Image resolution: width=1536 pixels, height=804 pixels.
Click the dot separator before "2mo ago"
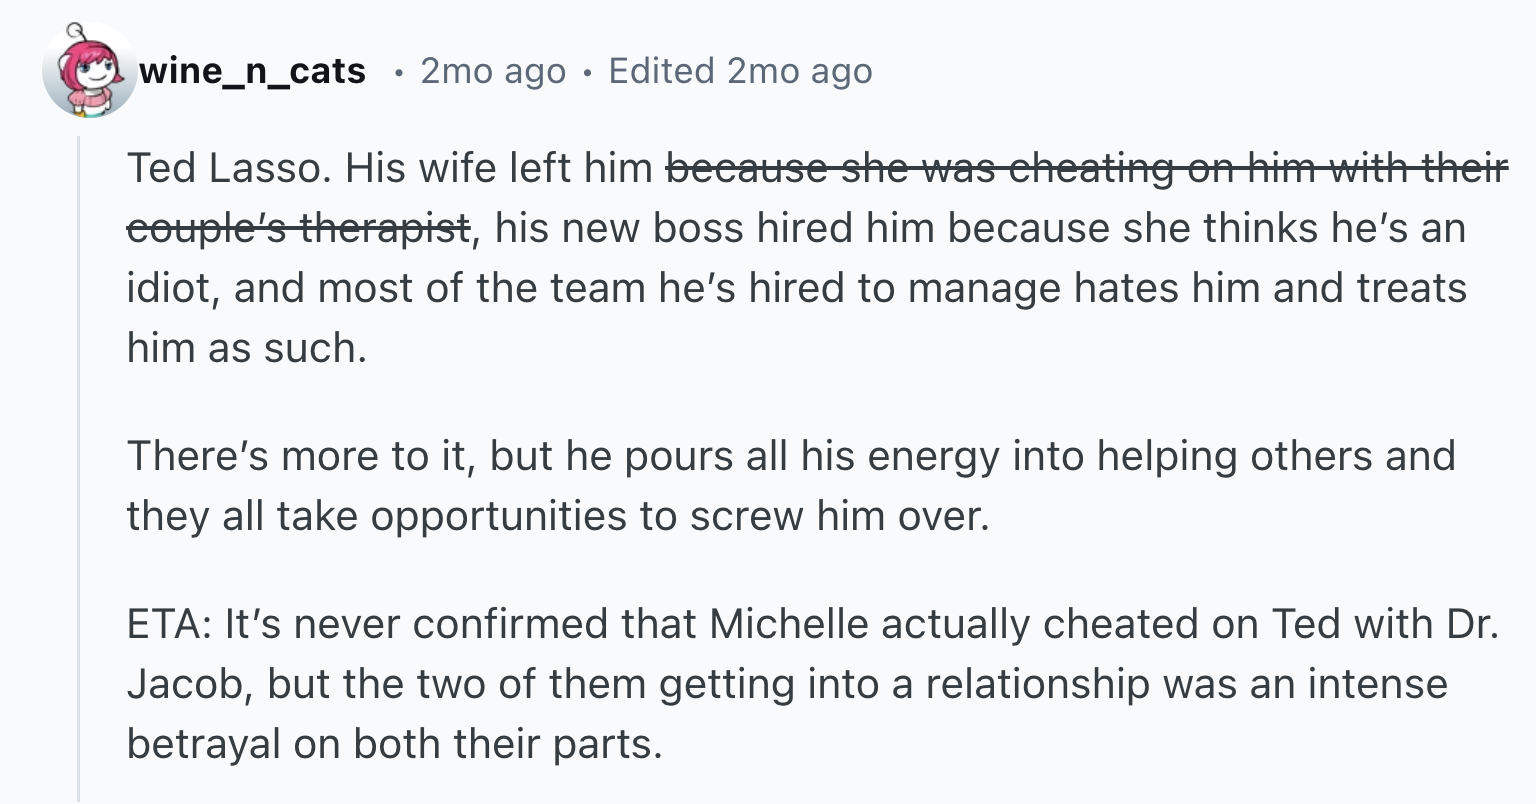click(x=399, y=73)
